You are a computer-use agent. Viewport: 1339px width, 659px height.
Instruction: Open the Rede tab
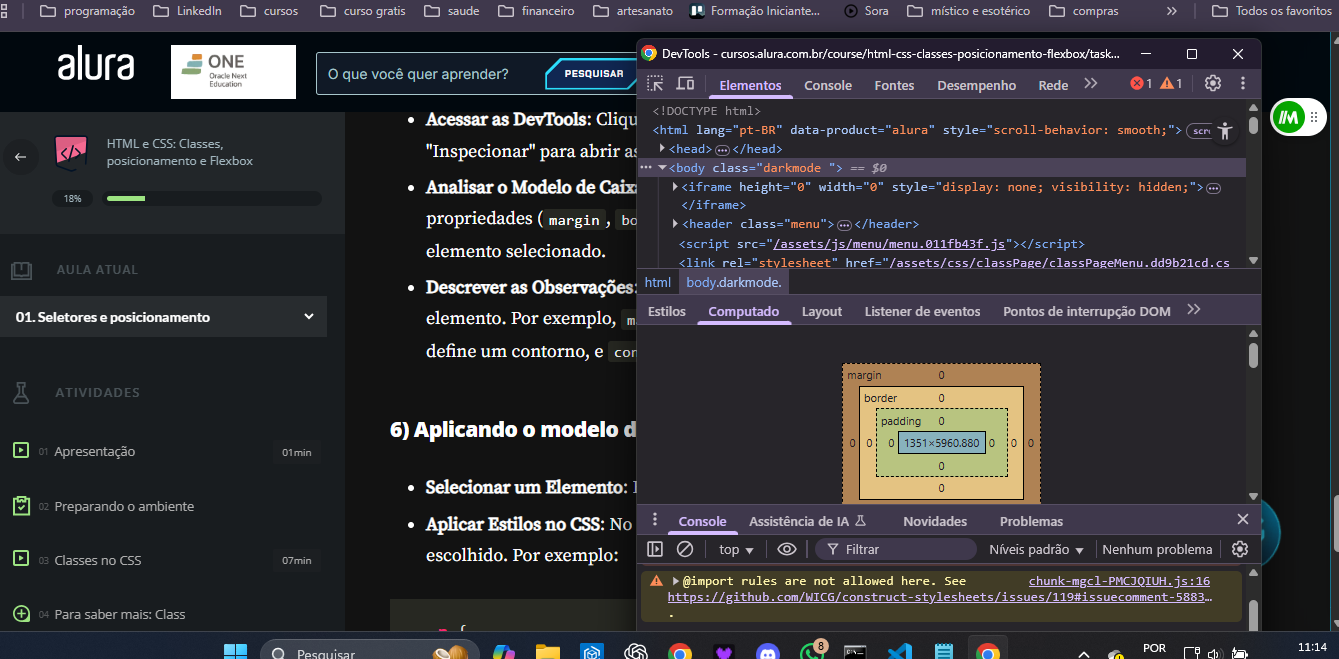(1053, 85)
